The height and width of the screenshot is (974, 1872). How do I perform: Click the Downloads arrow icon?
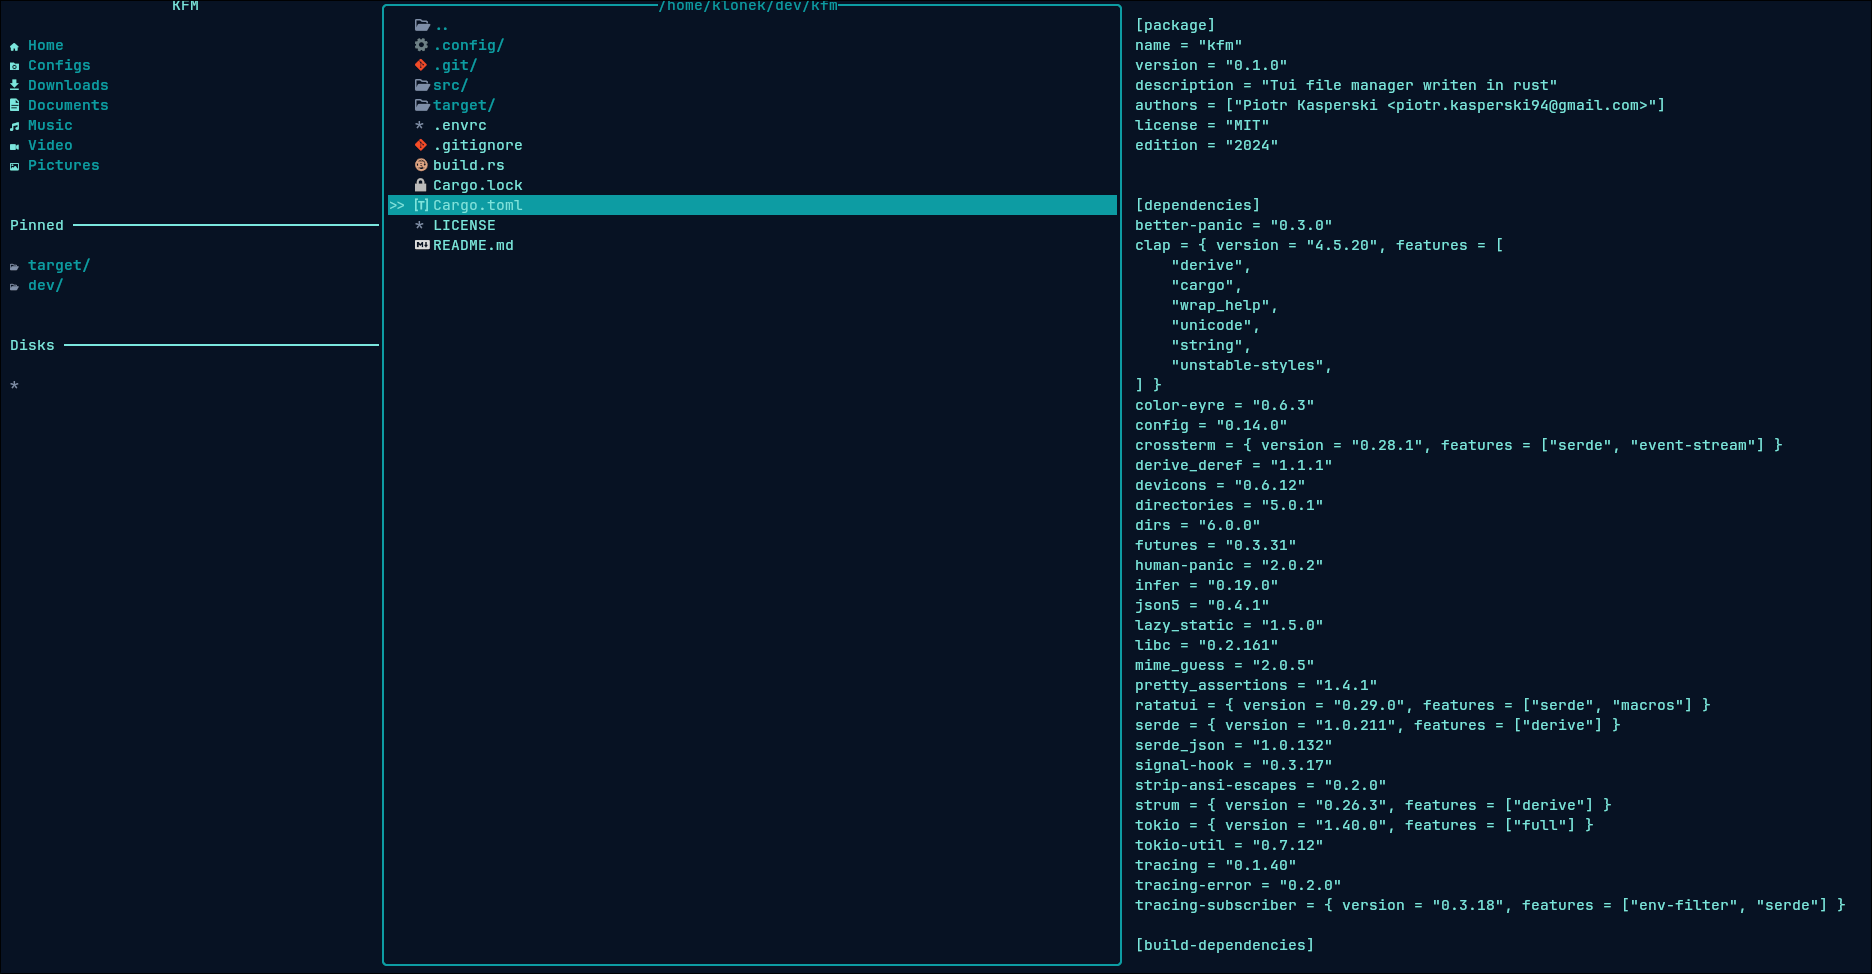pos(14,85)
